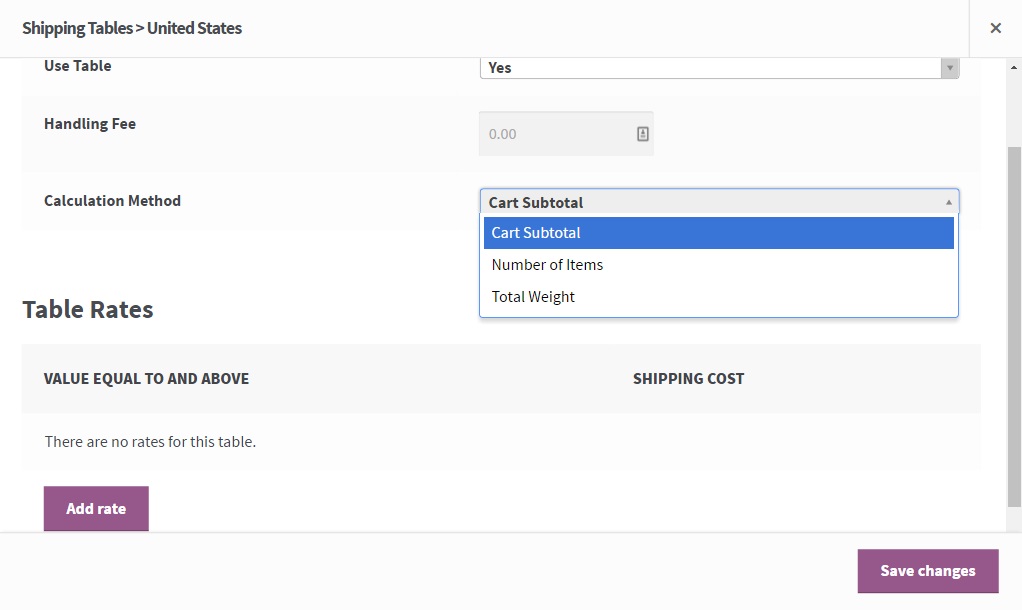This screenshot has height=610, width=1022.
Task: Click the vertical scrollbar thumb
Action: click(x=1014, y=325)
